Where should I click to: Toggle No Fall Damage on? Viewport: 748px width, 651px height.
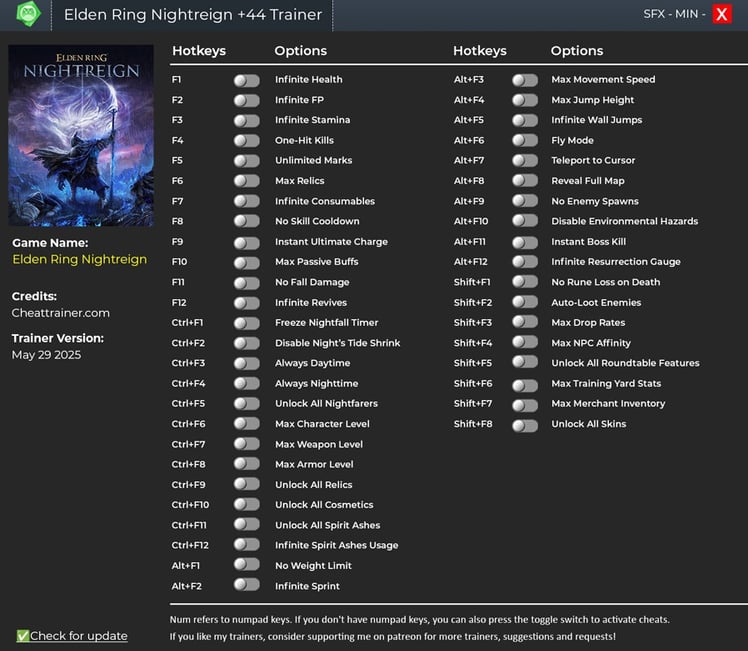tap(247, 283)
